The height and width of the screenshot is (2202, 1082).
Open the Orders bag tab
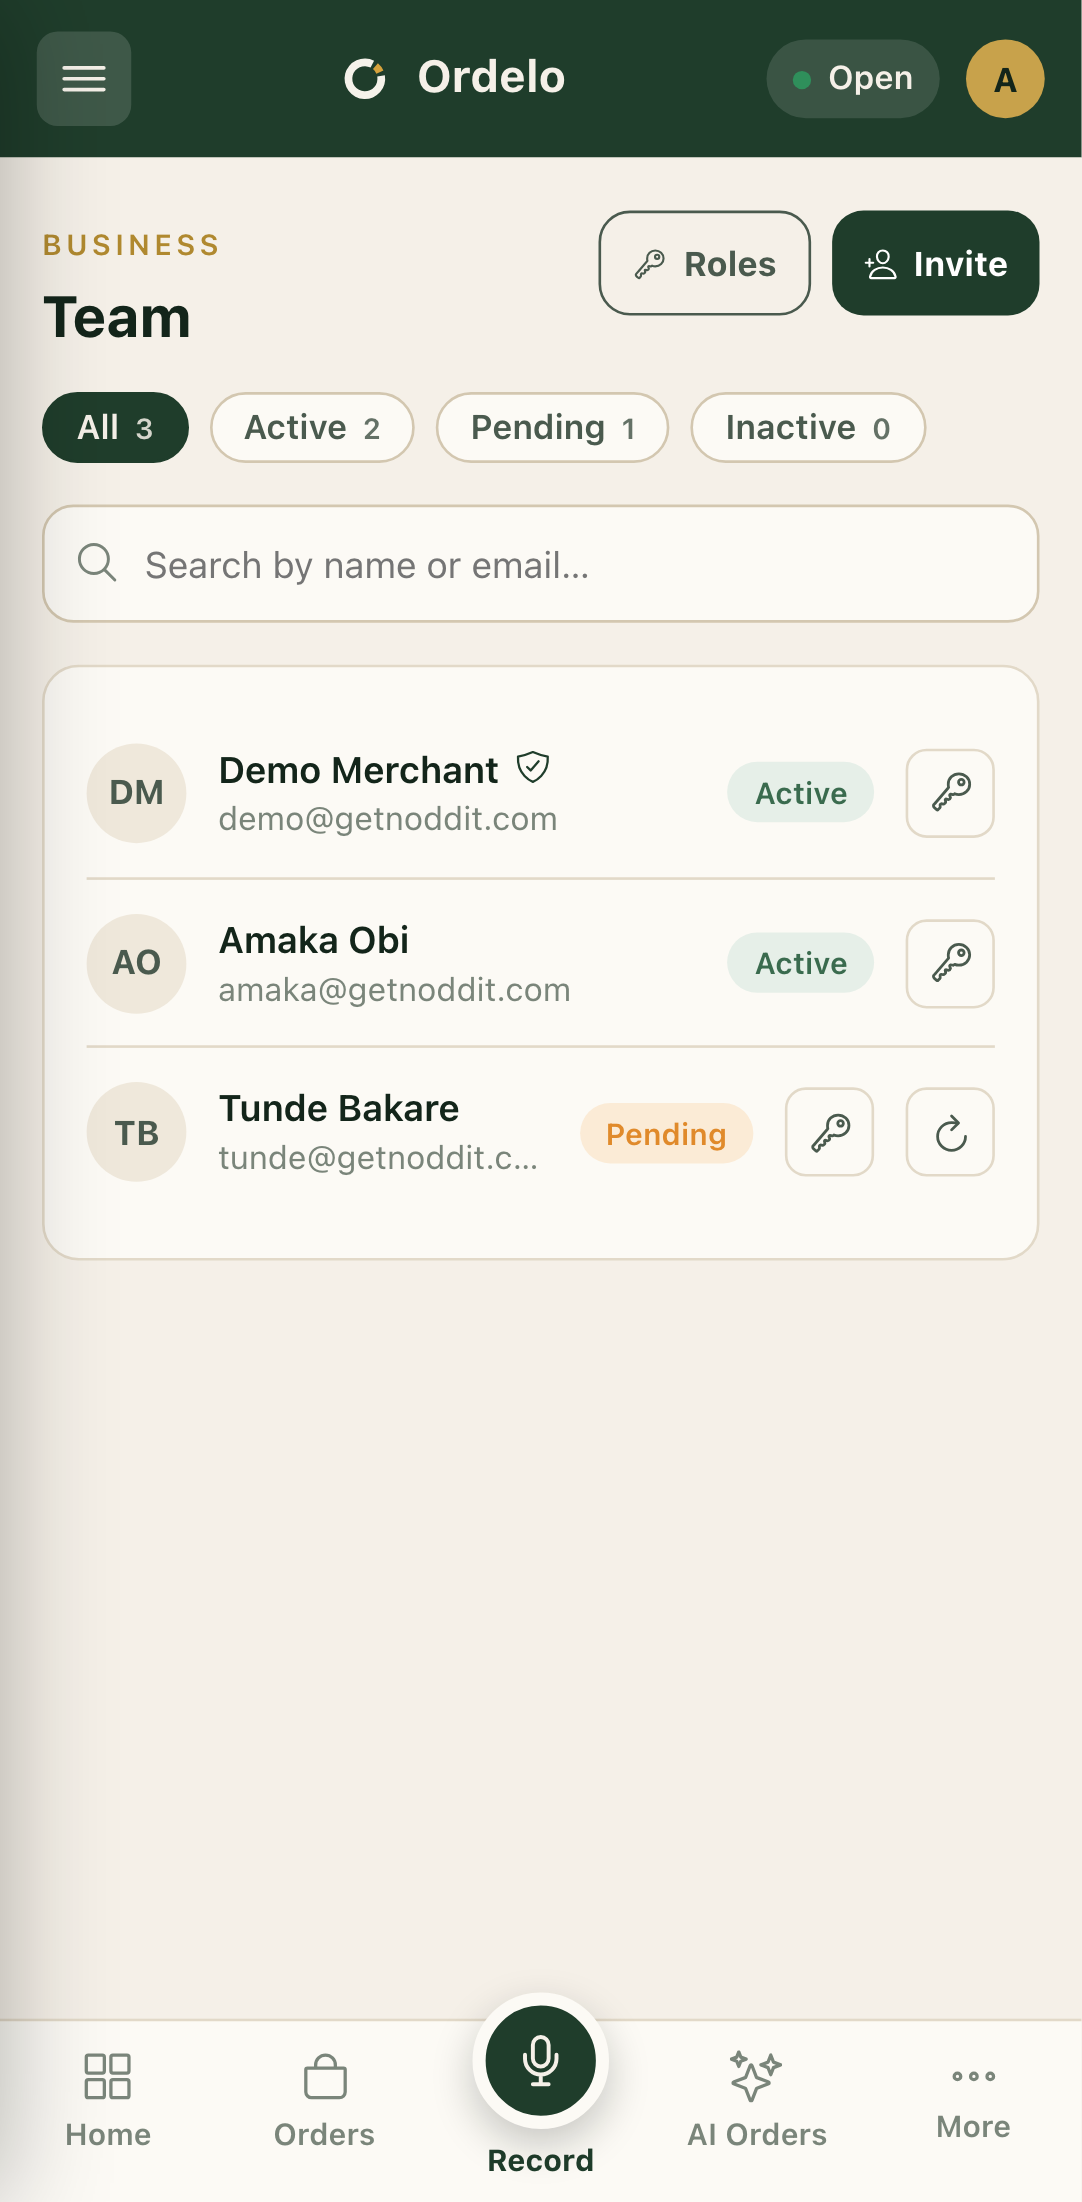coord(325,2098)
